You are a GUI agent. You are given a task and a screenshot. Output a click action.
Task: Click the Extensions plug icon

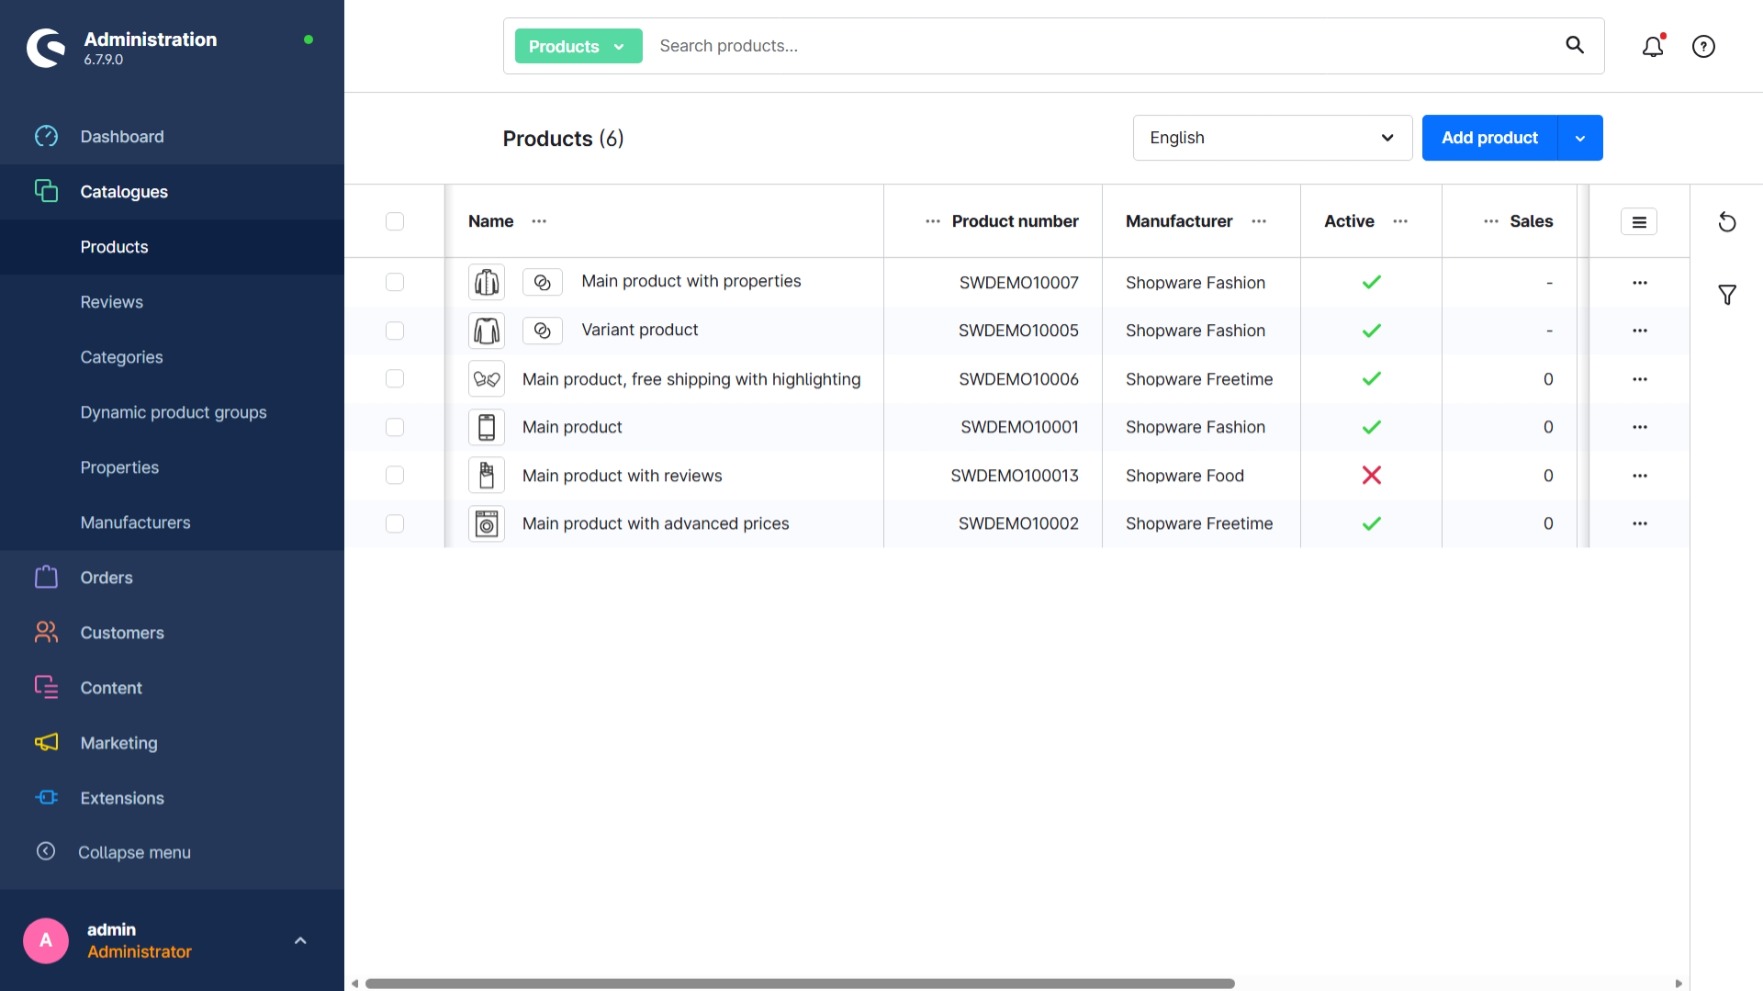pos(46,797)
